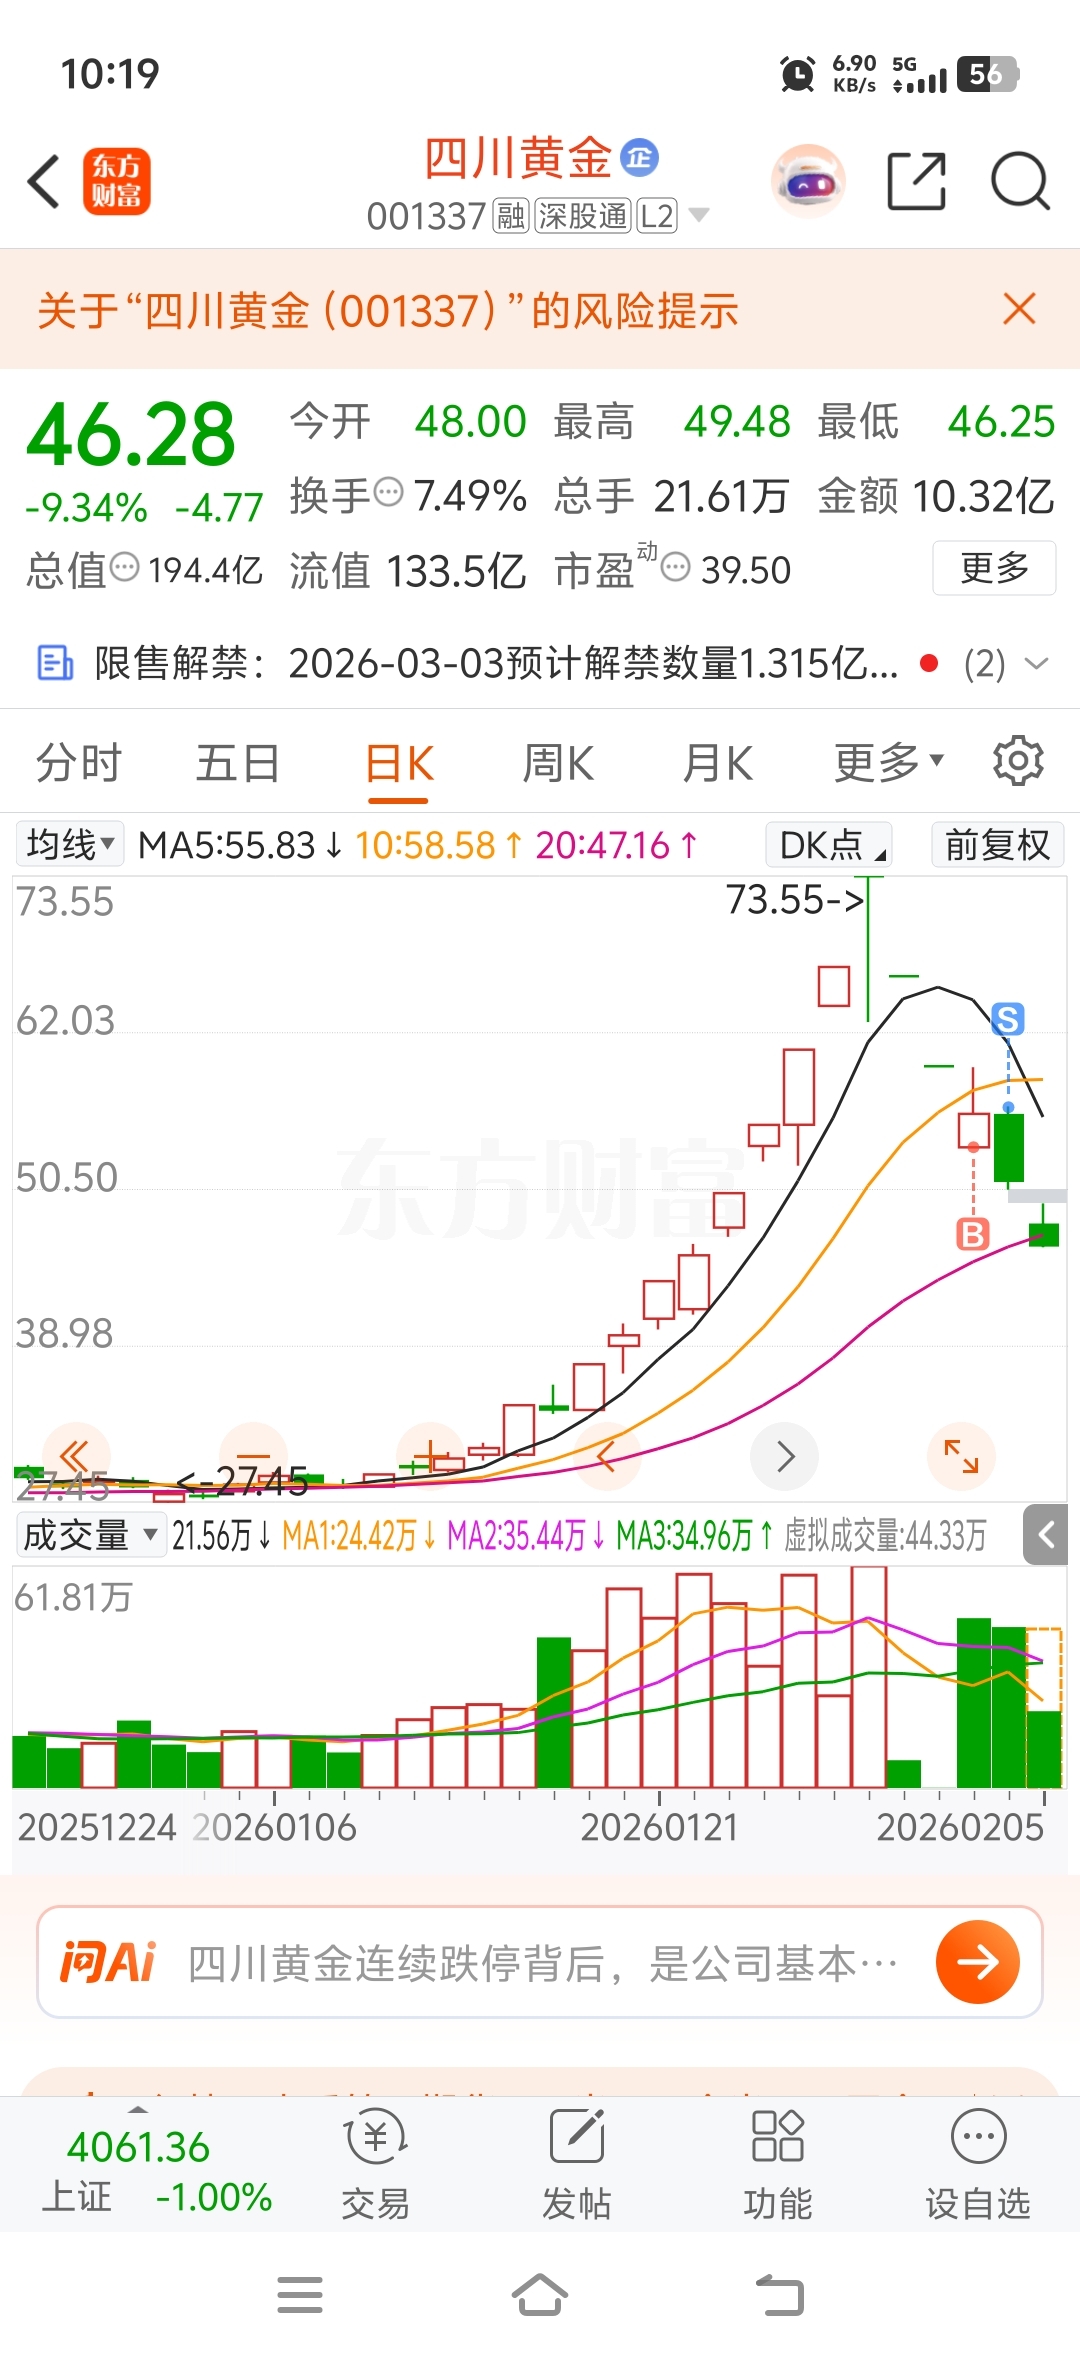Switch to the 分时 chart tab
The image size is (1080, 2358).
(78, 763)
